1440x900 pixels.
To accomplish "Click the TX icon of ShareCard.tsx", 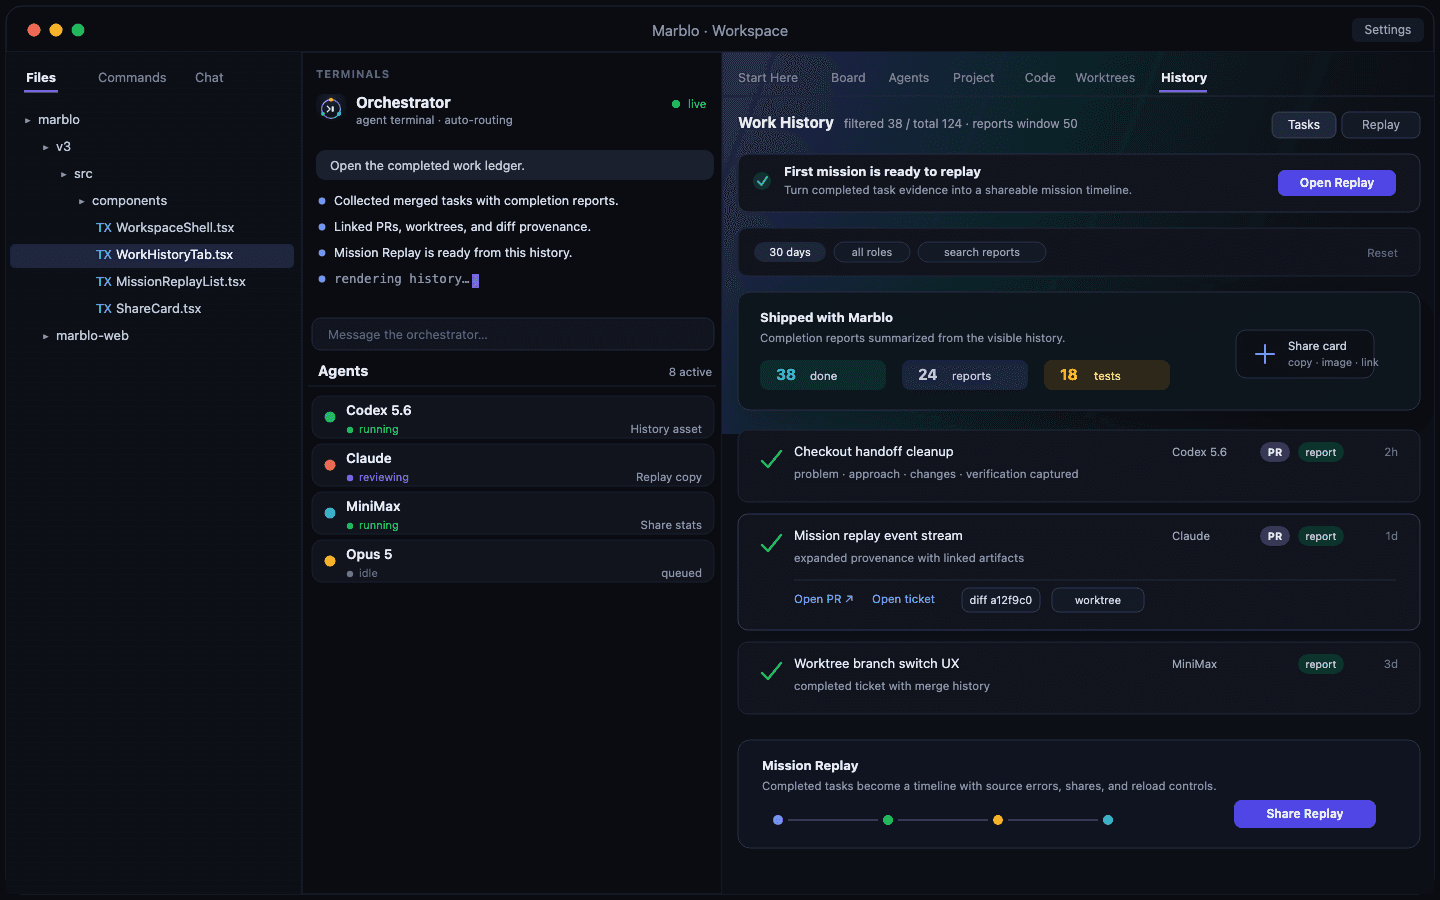I will (x=104, y=309).
